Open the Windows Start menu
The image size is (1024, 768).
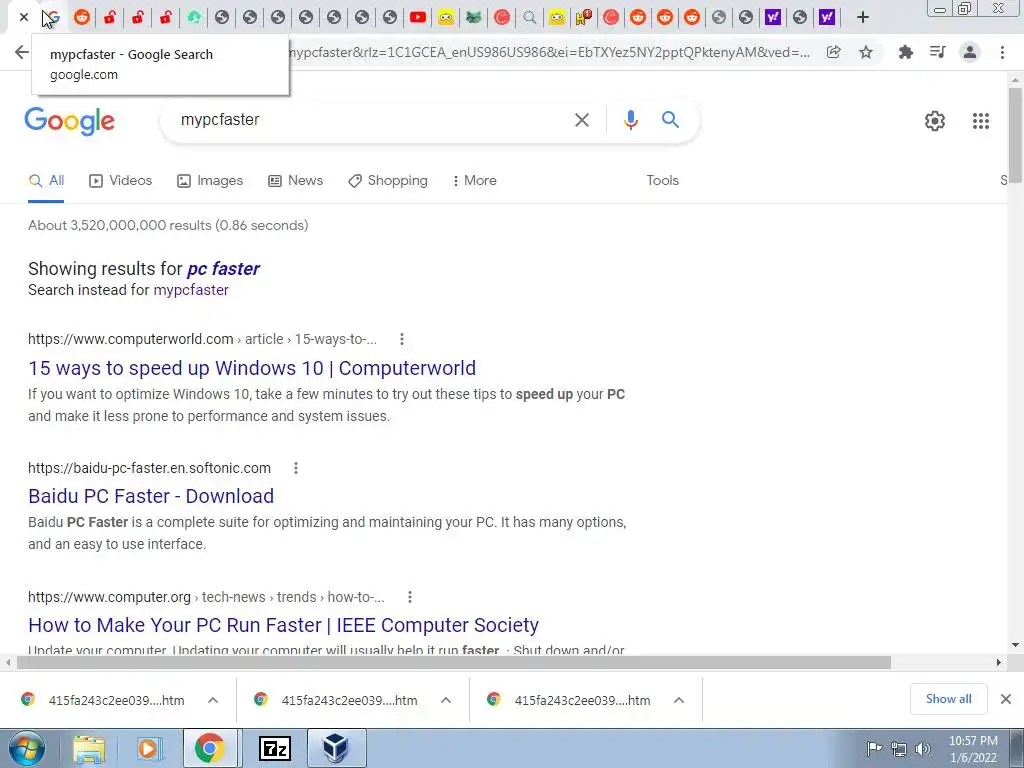(x=25, y=748)
